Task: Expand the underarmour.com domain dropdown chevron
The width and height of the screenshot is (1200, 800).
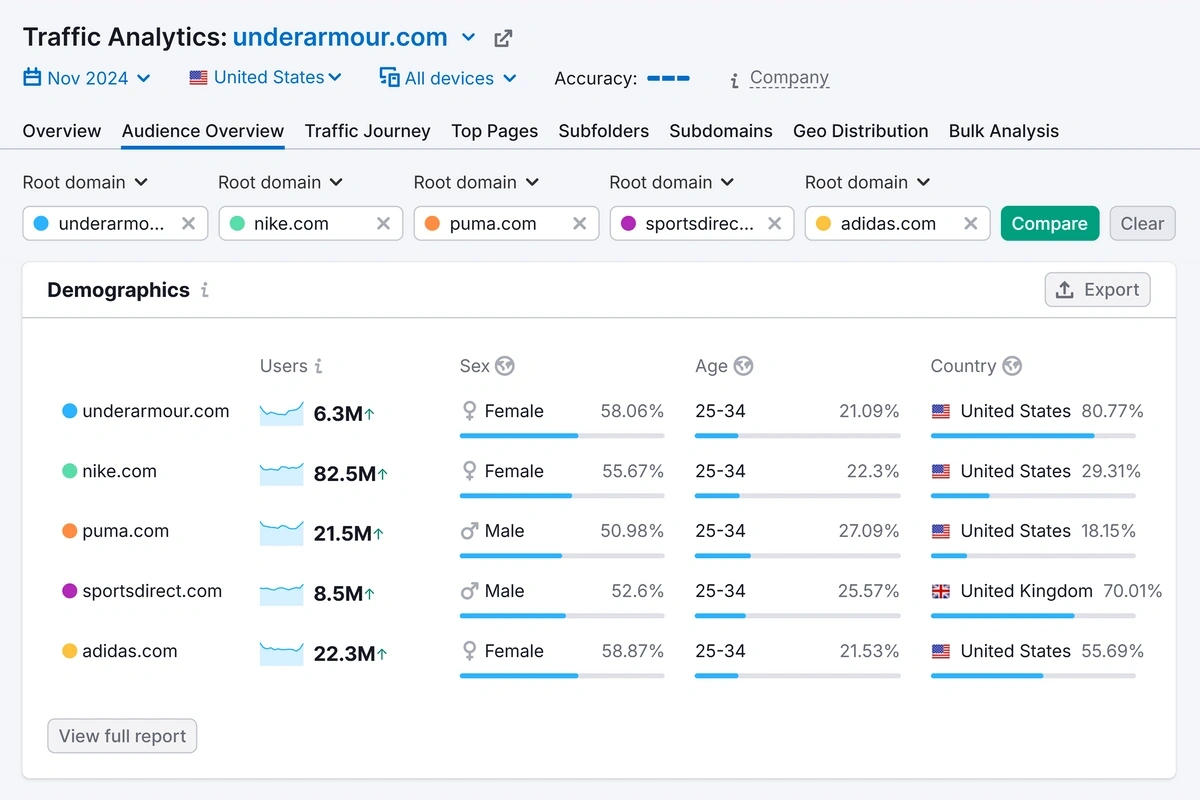Action: pos(468,38)
